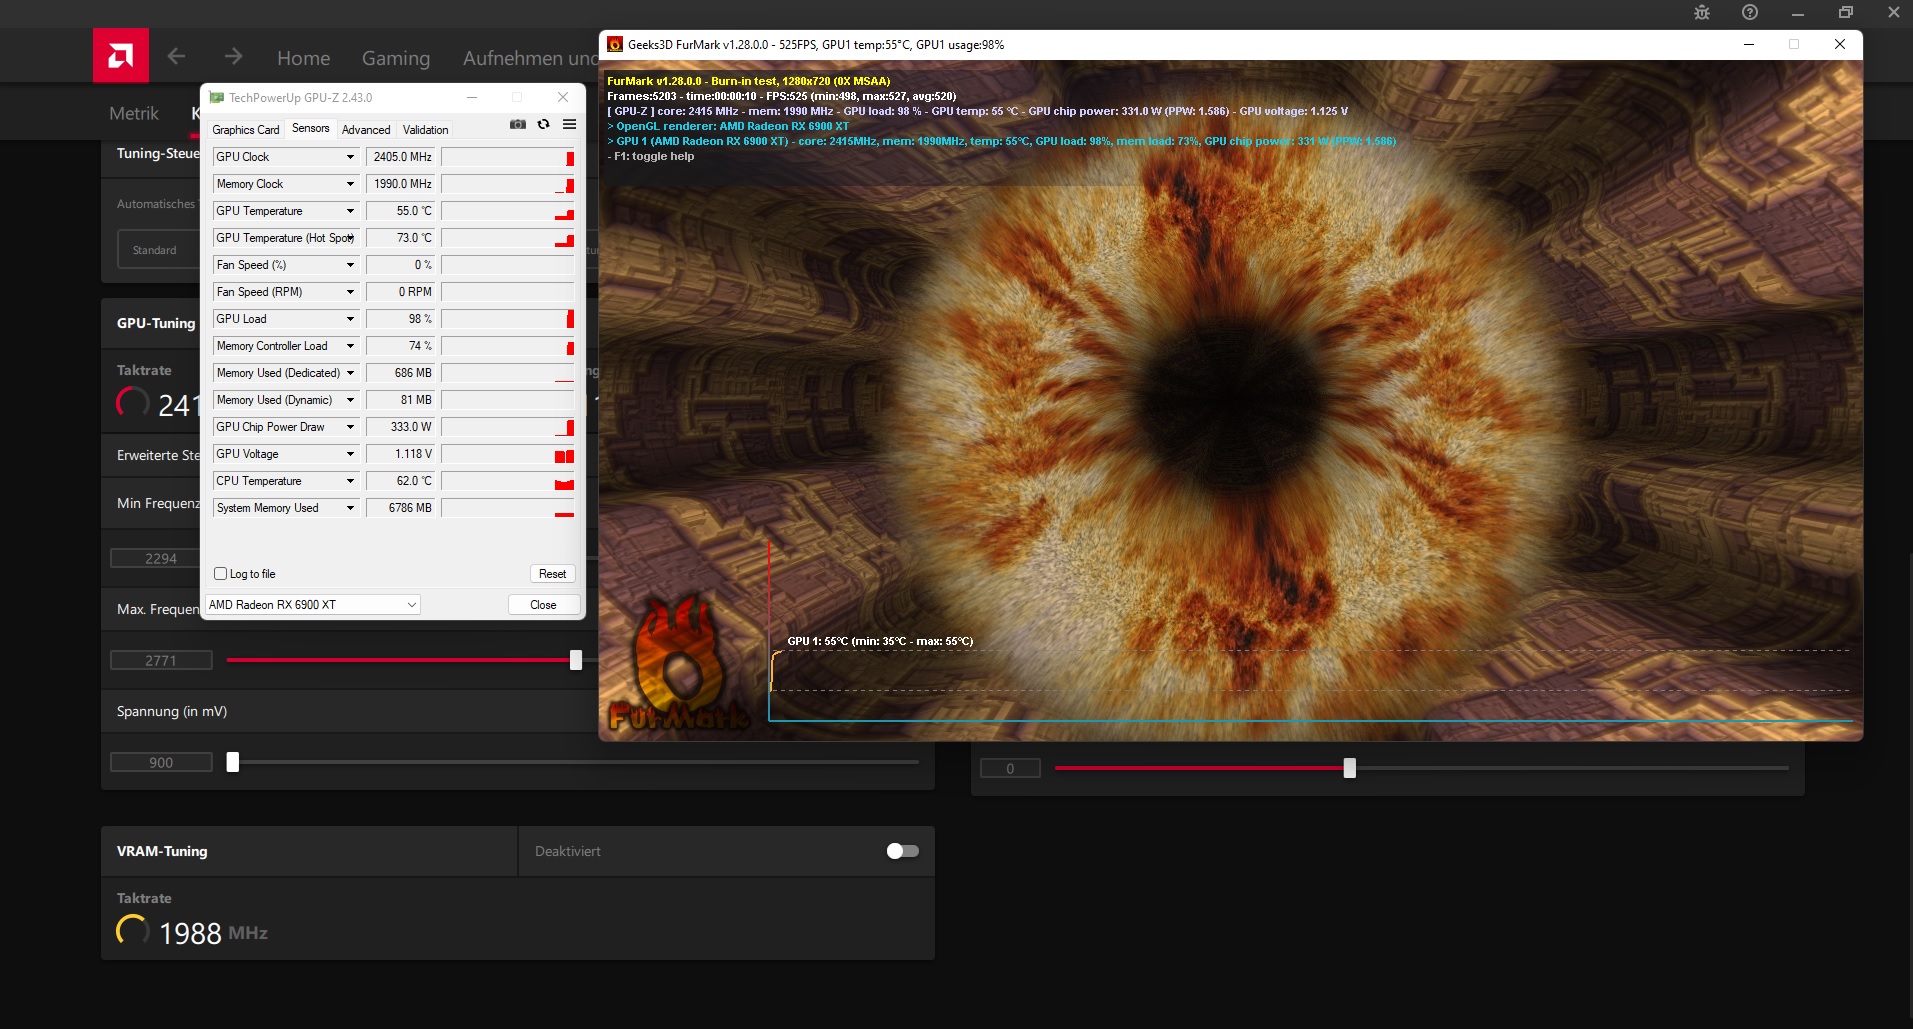Image resolution: width=1913 pixels, height=1029 pixels.
Task: Click the GPU-Z Reset button
Action: tap(553, 574)
